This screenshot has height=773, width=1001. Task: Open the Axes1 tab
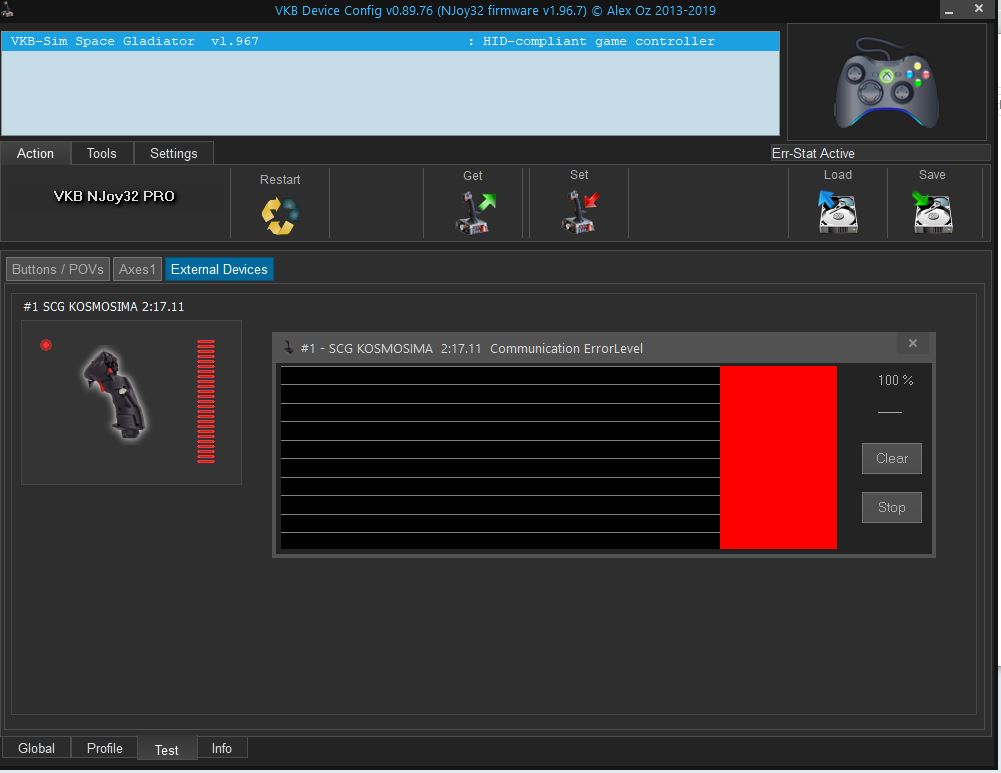tap(137, 269)
